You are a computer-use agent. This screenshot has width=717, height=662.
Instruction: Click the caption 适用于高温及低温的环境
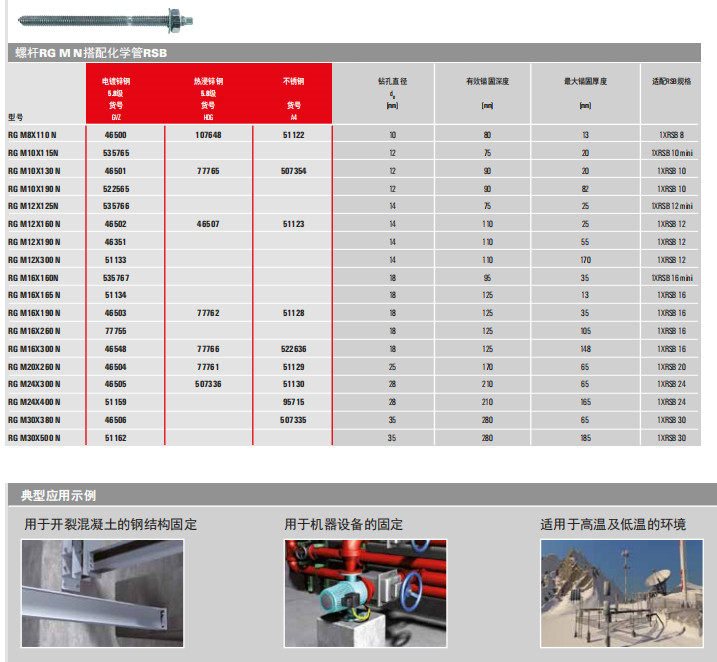pos(612,524)
